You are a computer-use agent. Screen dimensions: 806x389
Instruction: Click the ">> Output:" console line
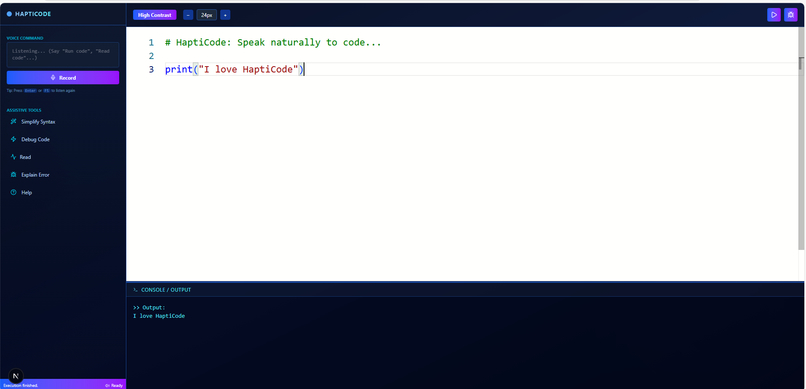point(149,308)
